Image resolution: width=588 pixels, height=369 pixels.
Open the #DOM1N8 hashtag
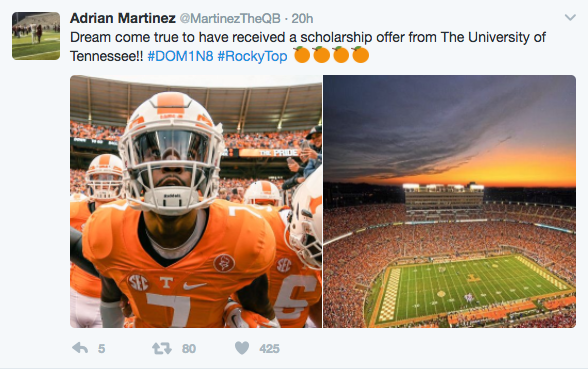[x=180, y=56]
